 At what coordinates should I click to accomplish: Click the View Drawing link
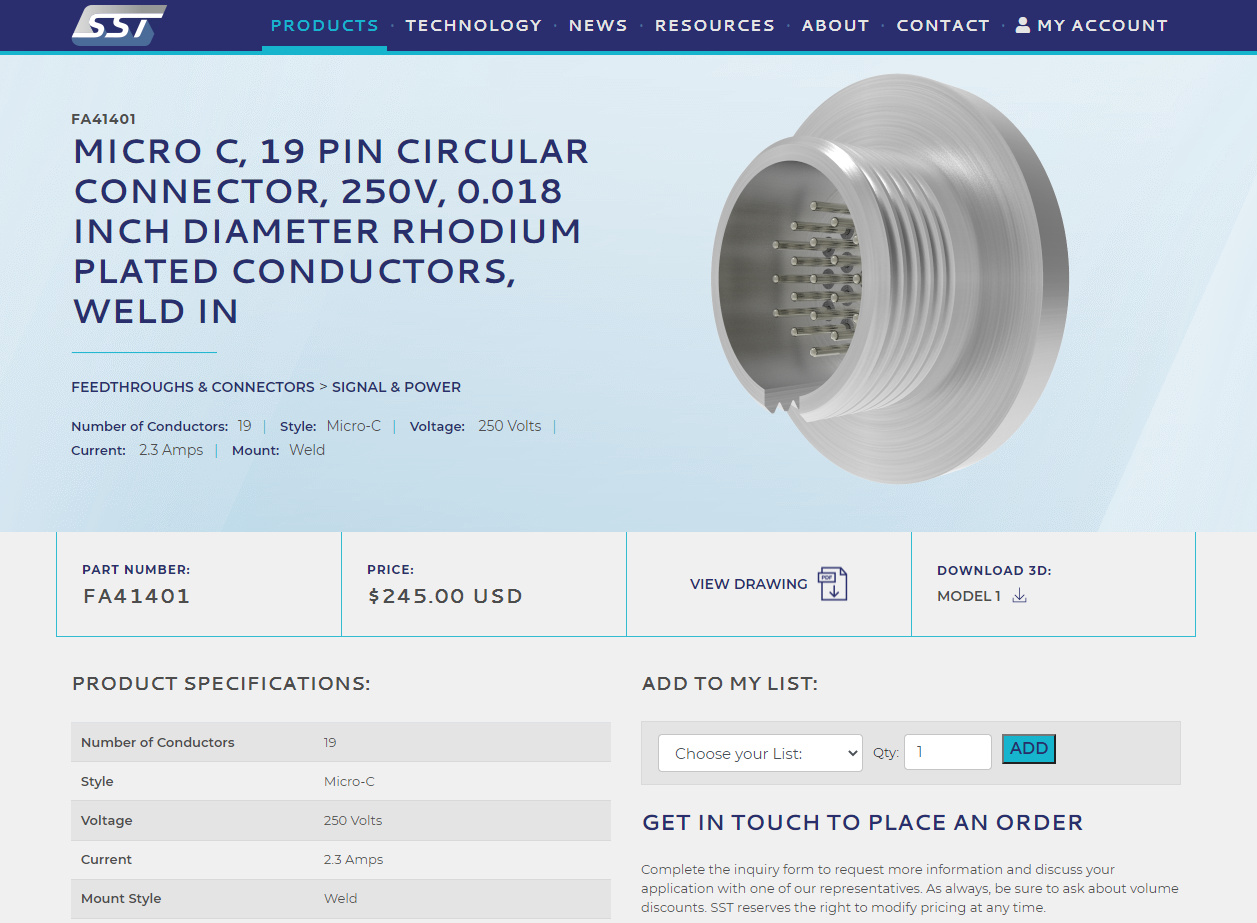(x=748, y=584)
